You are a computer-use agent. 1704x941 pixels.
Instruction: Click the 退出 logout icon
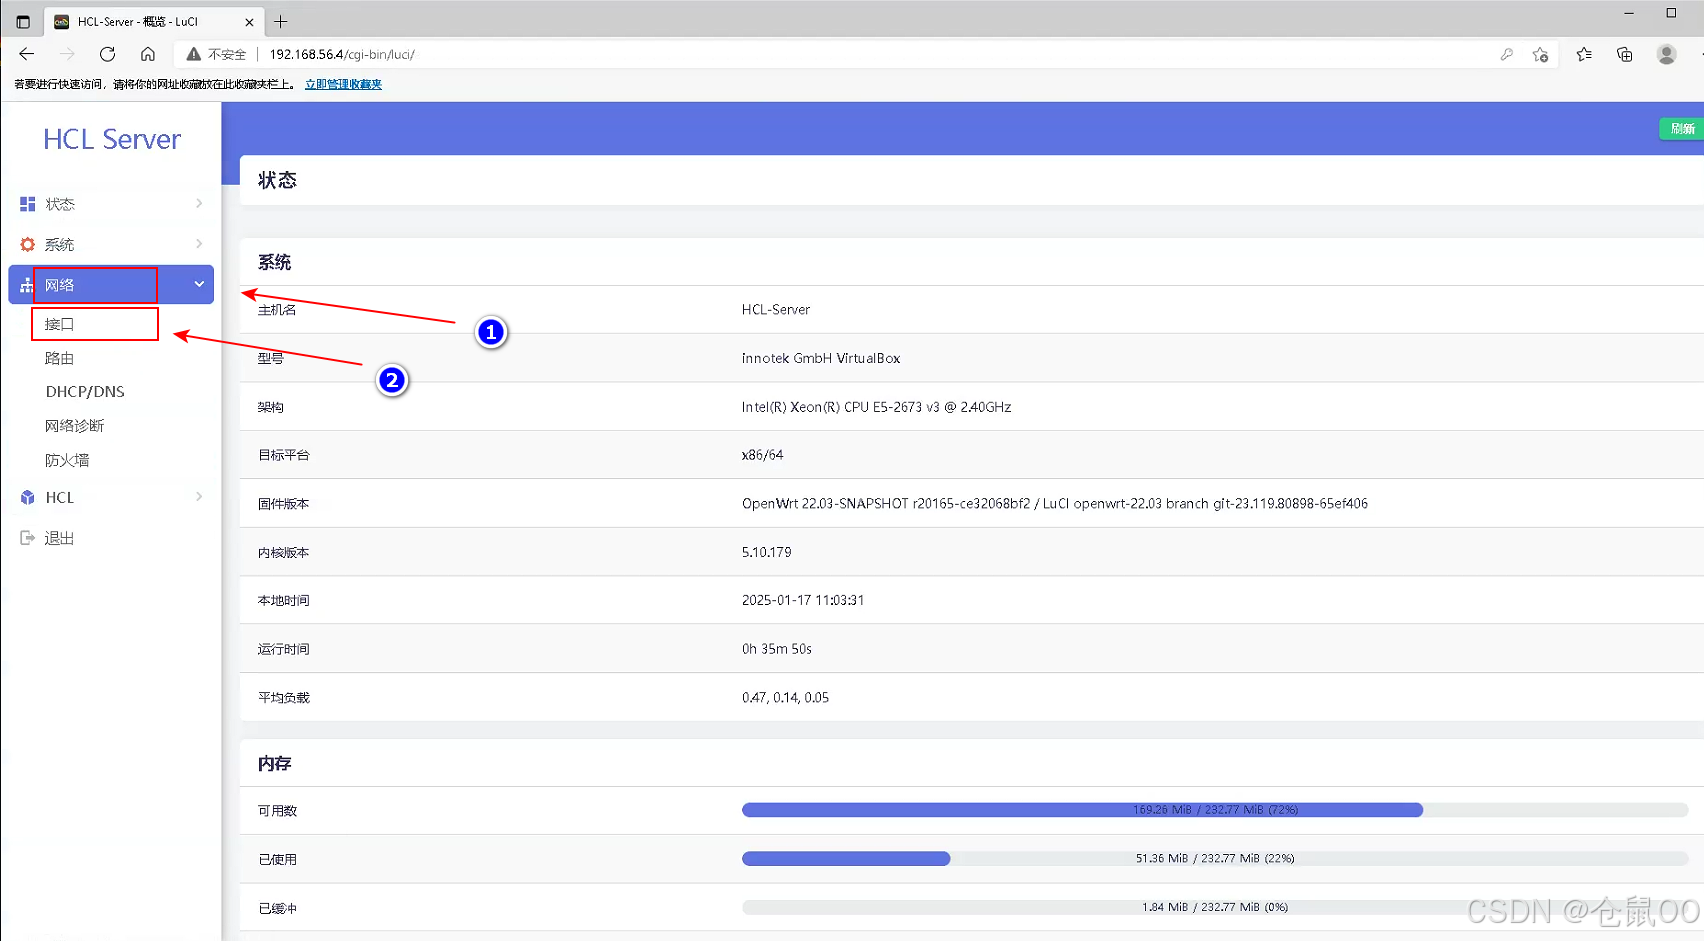pyautogui.click(x=26, y=537)
